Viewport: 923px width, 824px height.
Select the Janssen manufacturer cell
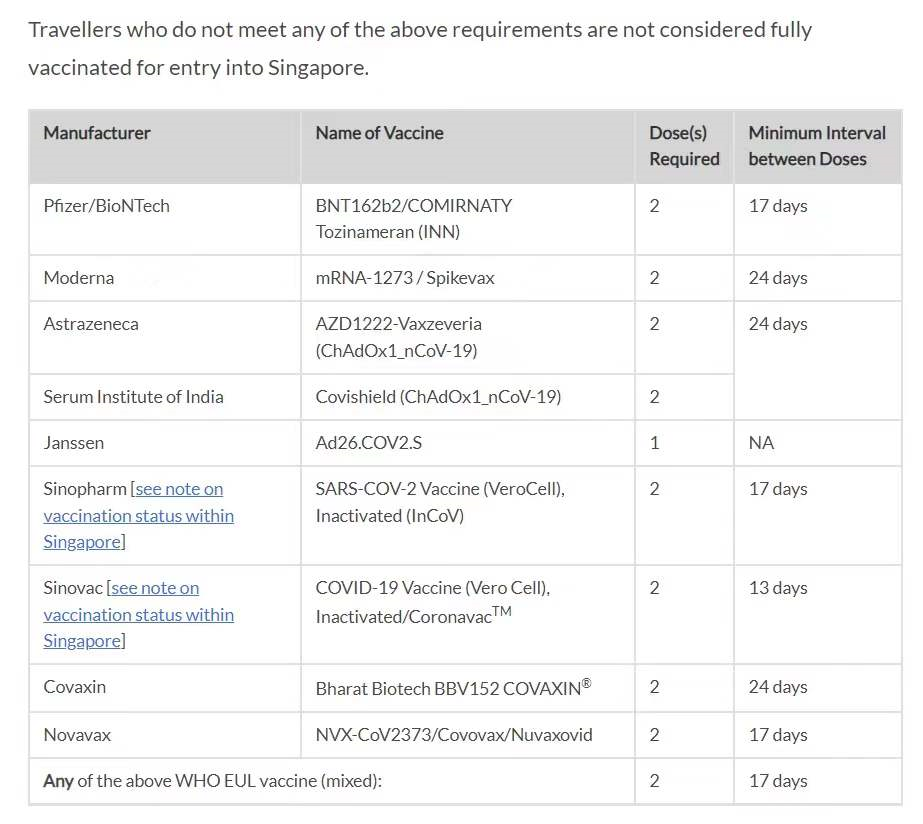[74, 443]
